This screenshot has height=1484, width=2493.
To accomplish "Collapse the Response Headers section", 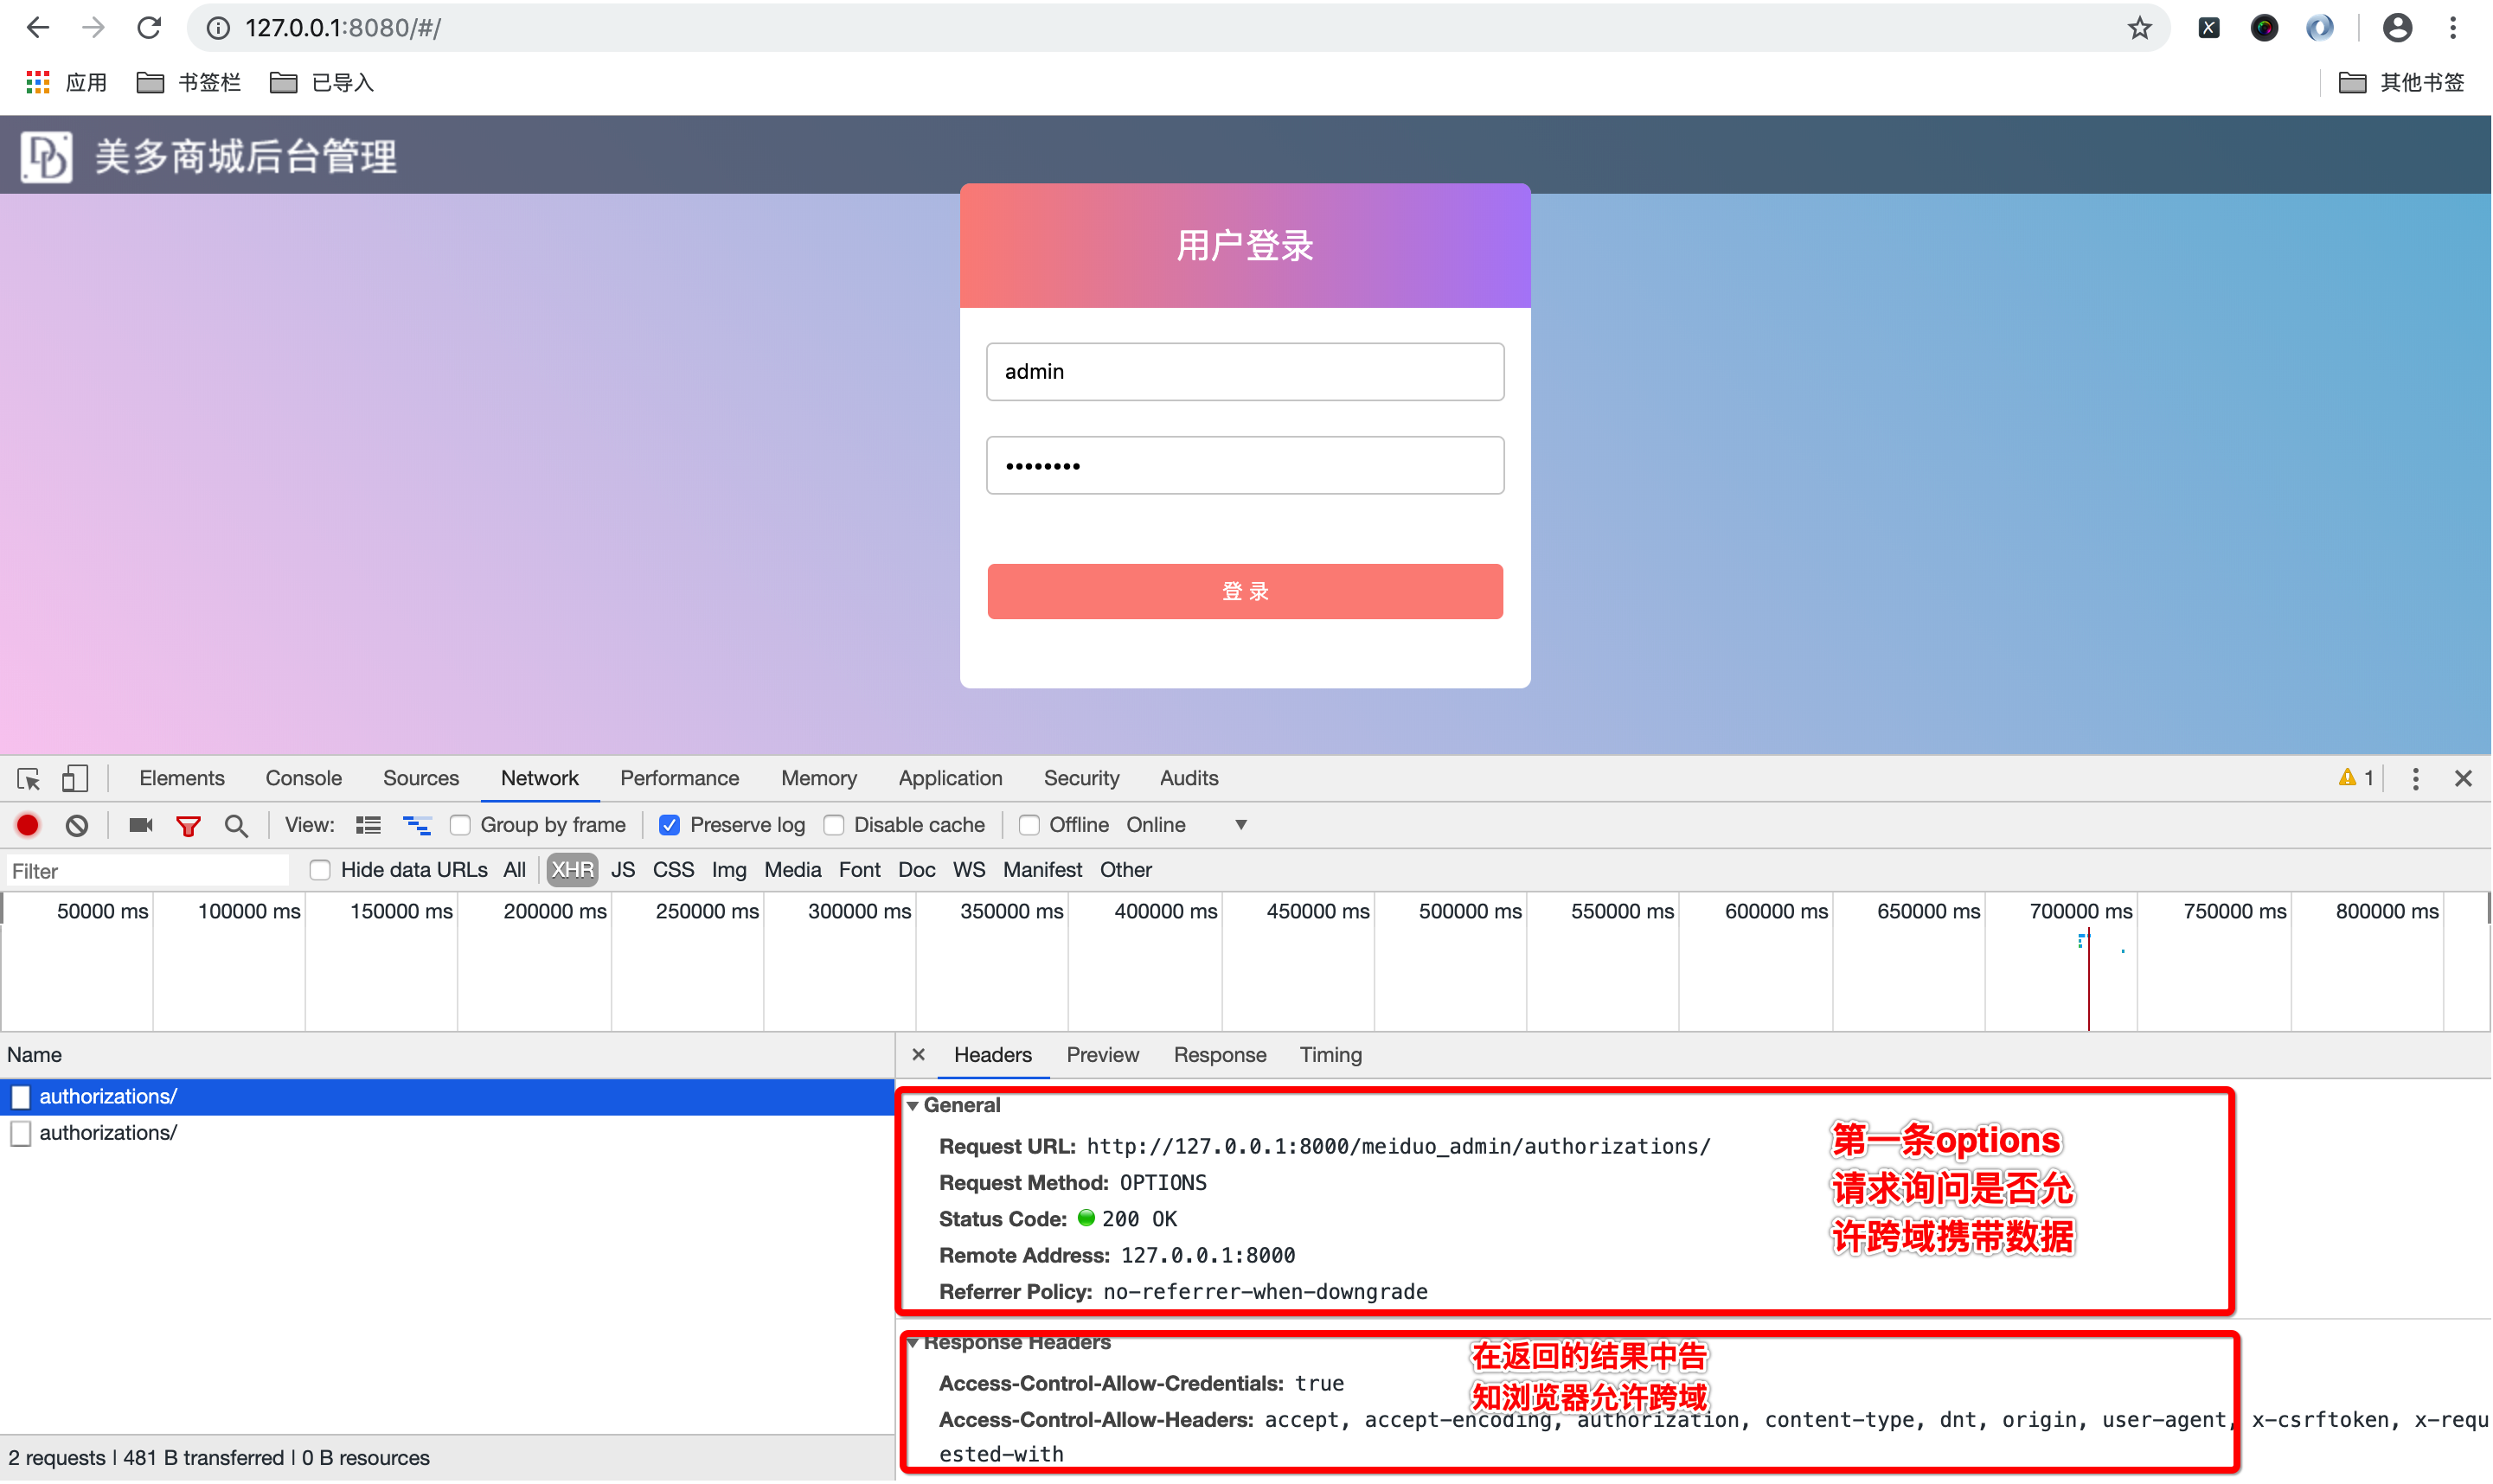I will [x=912, y=1343].
